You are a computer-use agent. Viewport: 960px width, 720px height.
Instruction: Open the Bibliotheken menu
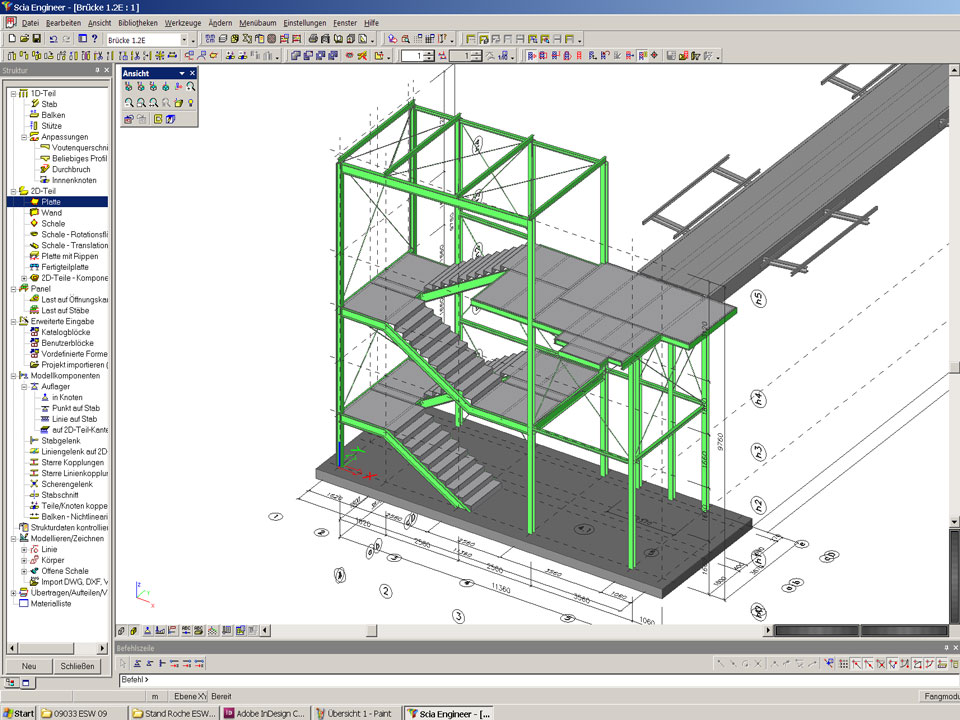click(x=137, y=22)
